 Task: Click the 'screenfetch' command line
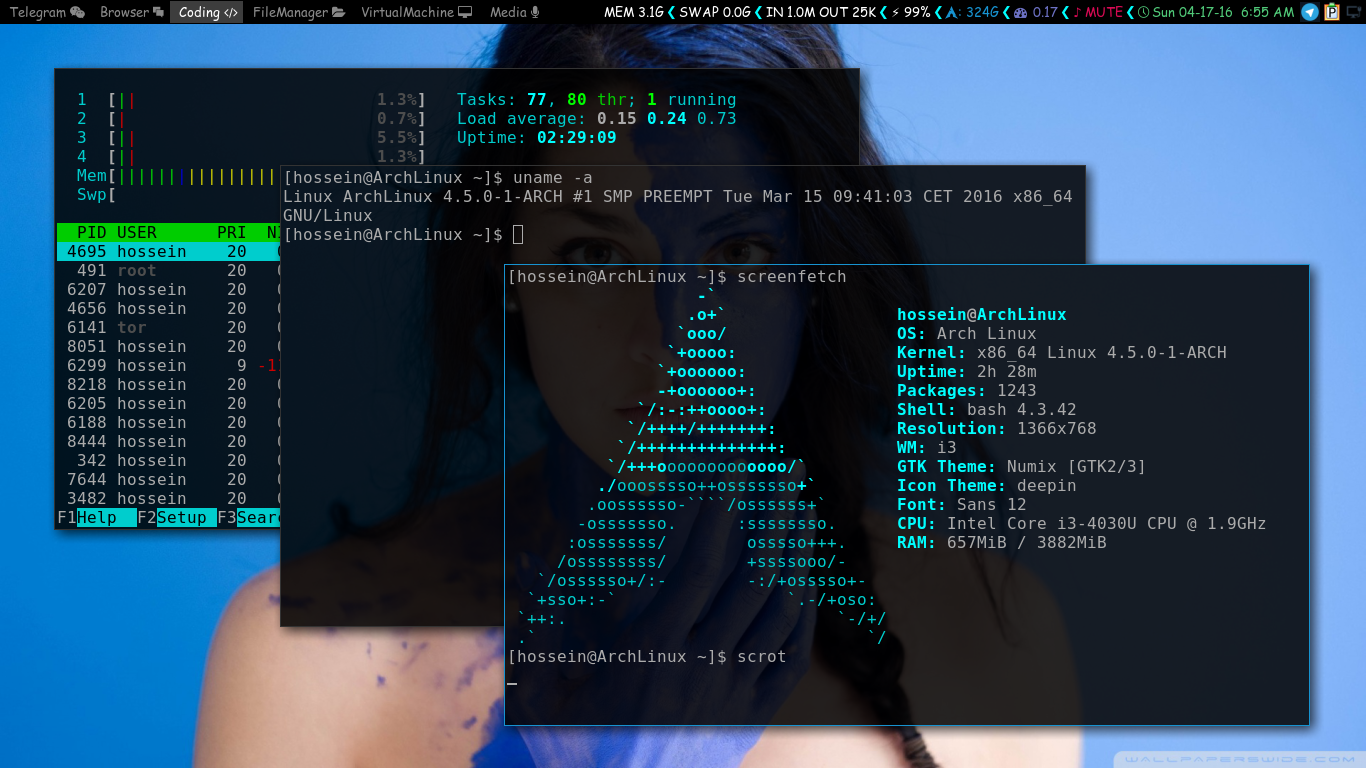677,277
